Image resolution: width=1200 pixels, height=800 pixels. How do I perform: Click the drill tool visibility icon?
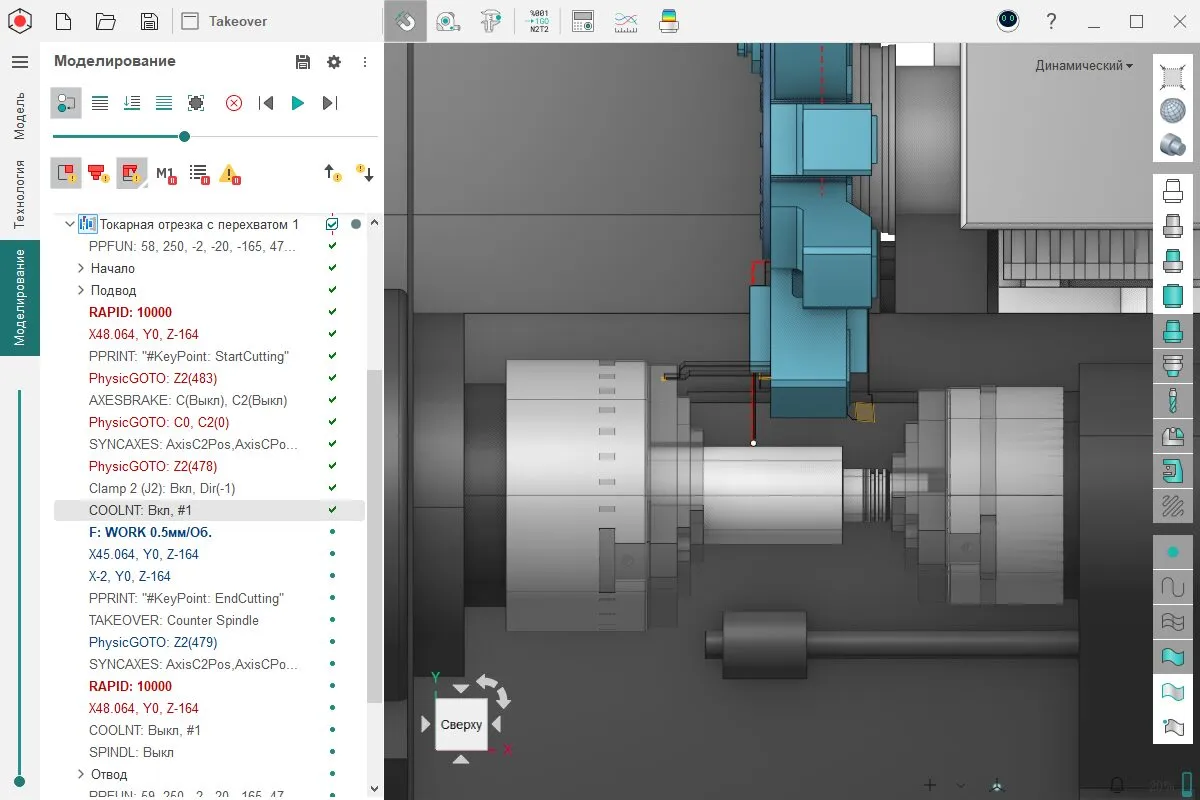pyautogui.click(x=1172, y=401)
